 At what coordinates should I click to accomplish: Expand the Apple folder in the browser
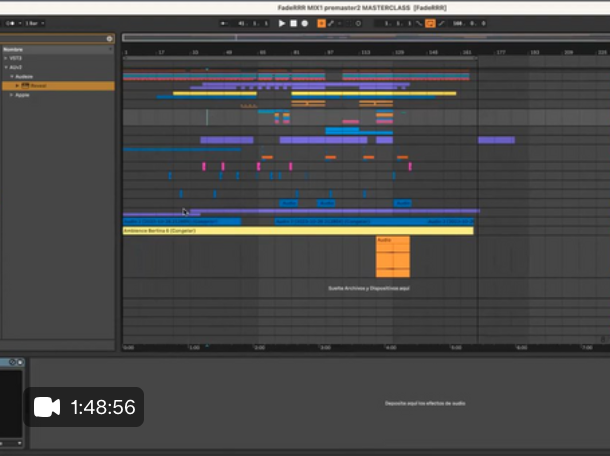[x=12, y=95]
